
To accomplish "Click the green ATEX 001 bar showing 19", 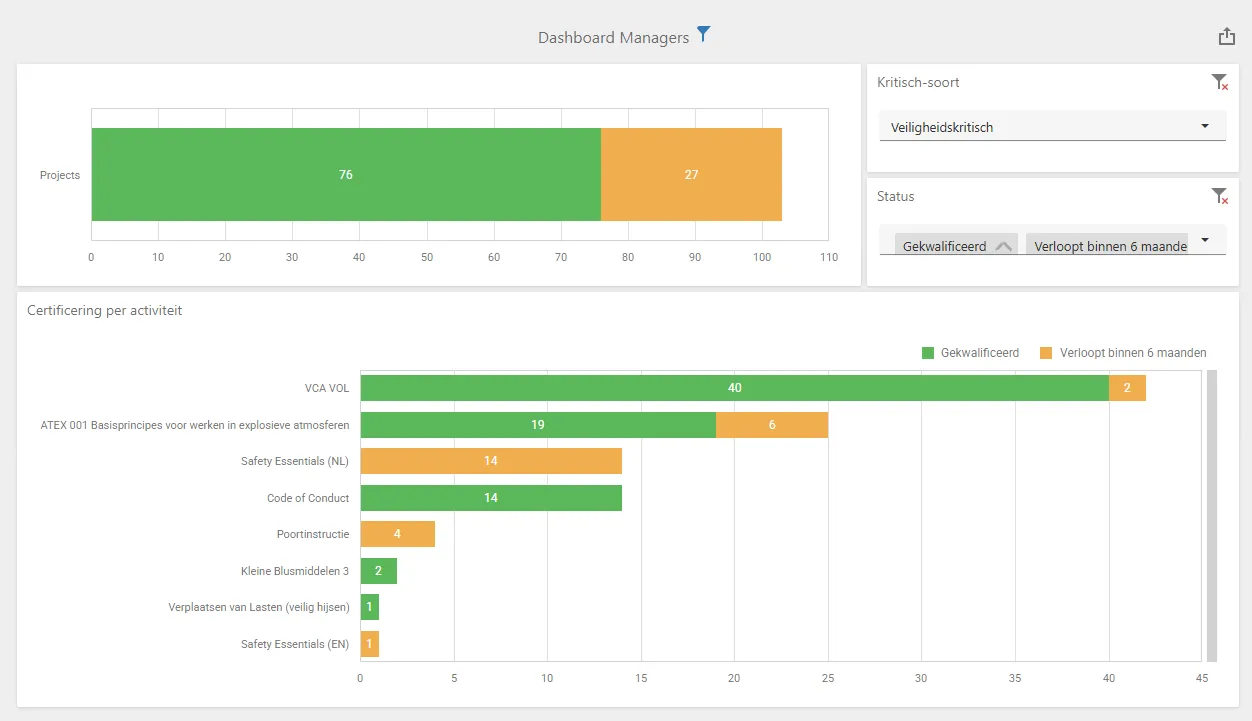I will pyautogui.click(x=538, y=425).
